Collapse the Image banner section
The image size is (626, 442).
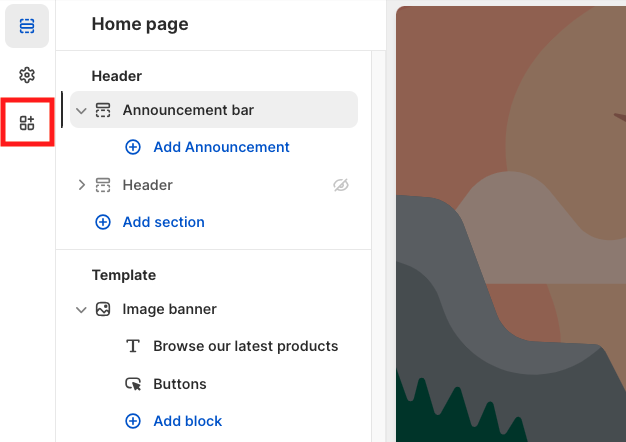(82, 309)
